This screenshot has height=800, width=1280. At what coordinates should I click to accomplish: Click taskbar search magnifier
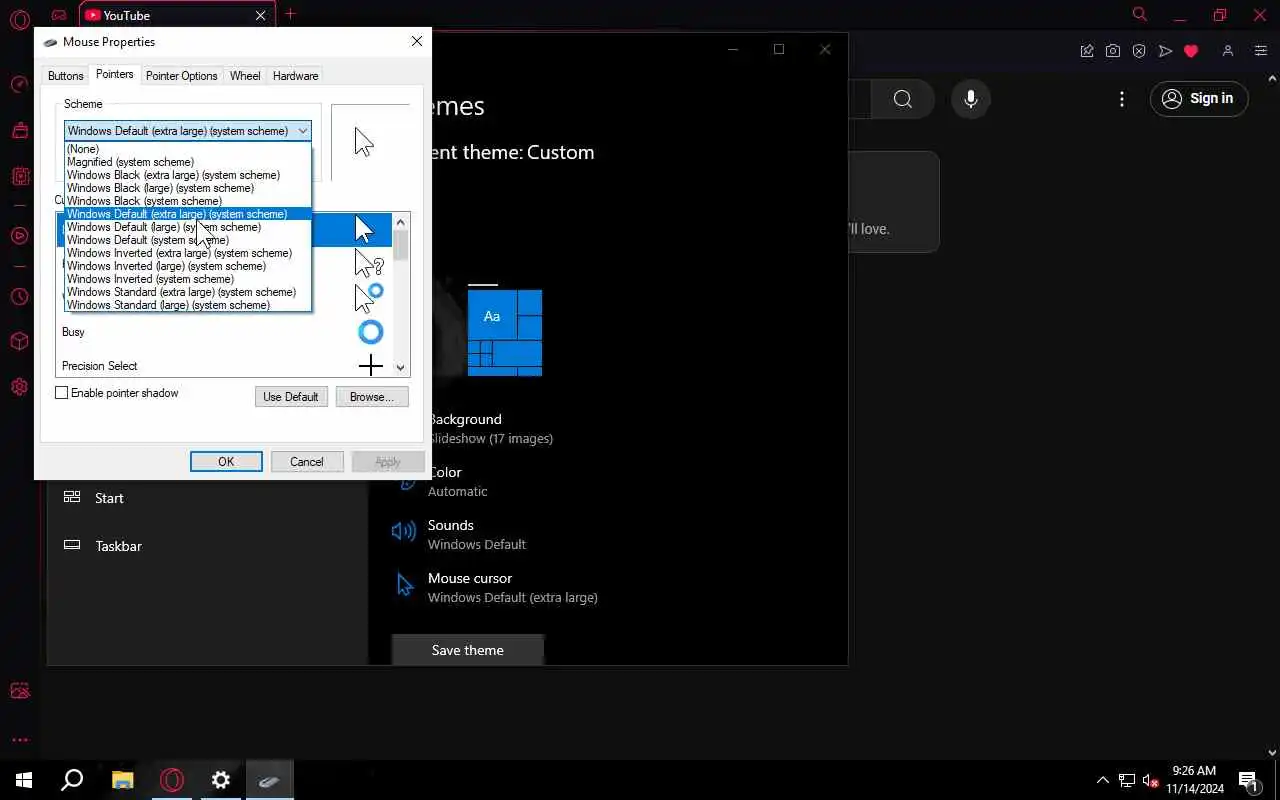[x=72, y=780]
